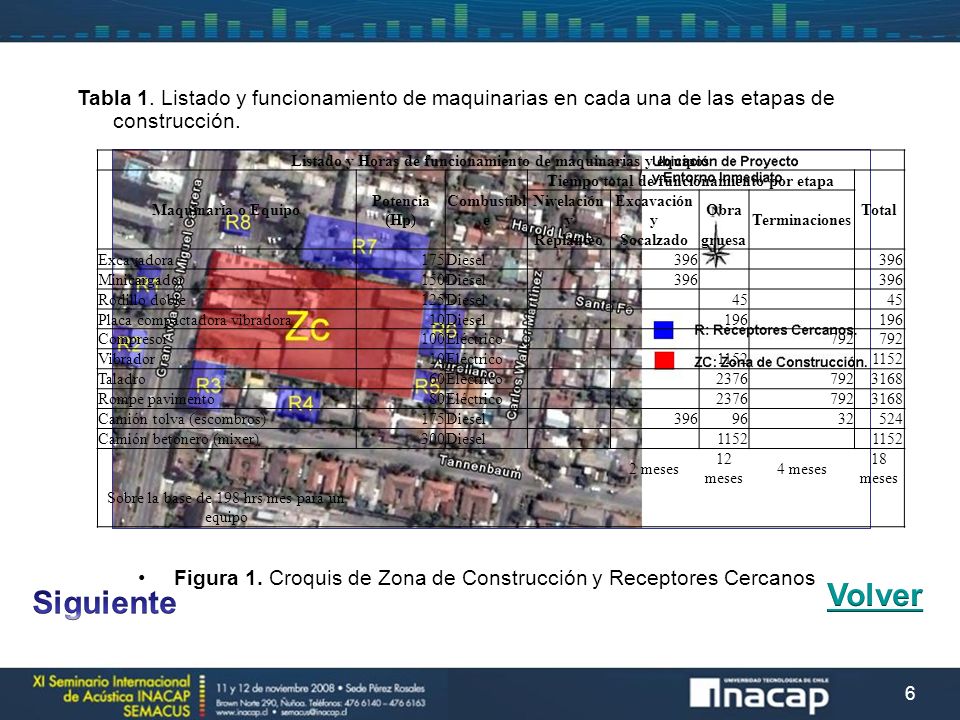Click 'Taladro' row label
Viewport: 960px width, 720px height.
click(x=121, y=379)
